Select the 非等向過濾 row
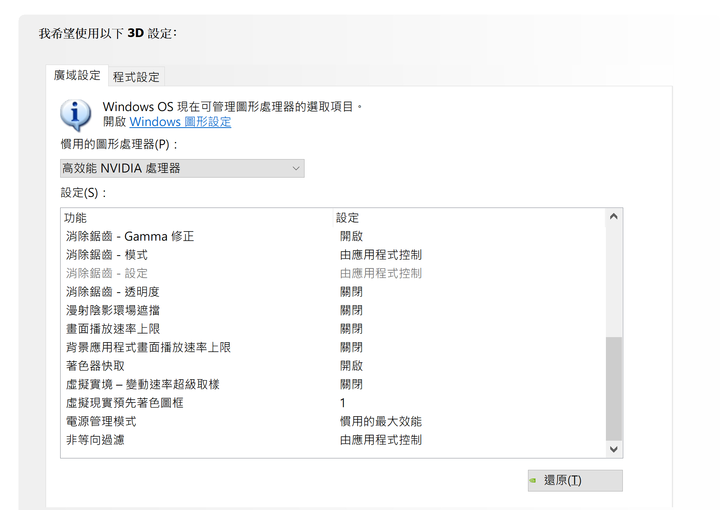Screen dimensions: 720x510 coord(333,440)
